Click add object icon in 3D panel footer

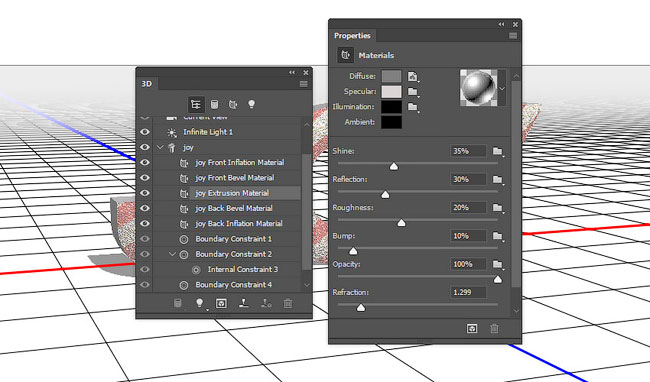tap(177, 303)
